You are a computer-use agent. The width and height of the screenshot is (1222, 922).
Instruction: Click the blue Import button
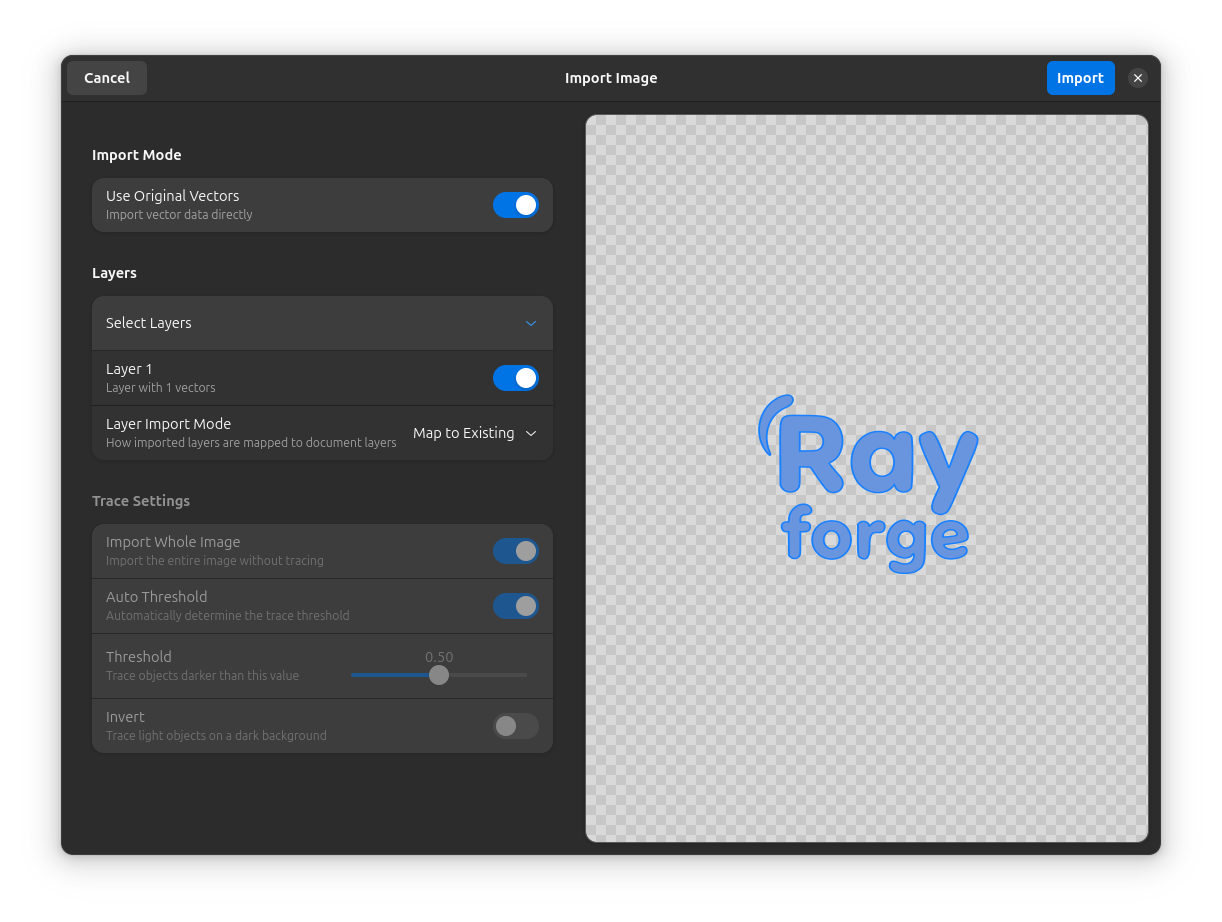(x=1081, y=77)
